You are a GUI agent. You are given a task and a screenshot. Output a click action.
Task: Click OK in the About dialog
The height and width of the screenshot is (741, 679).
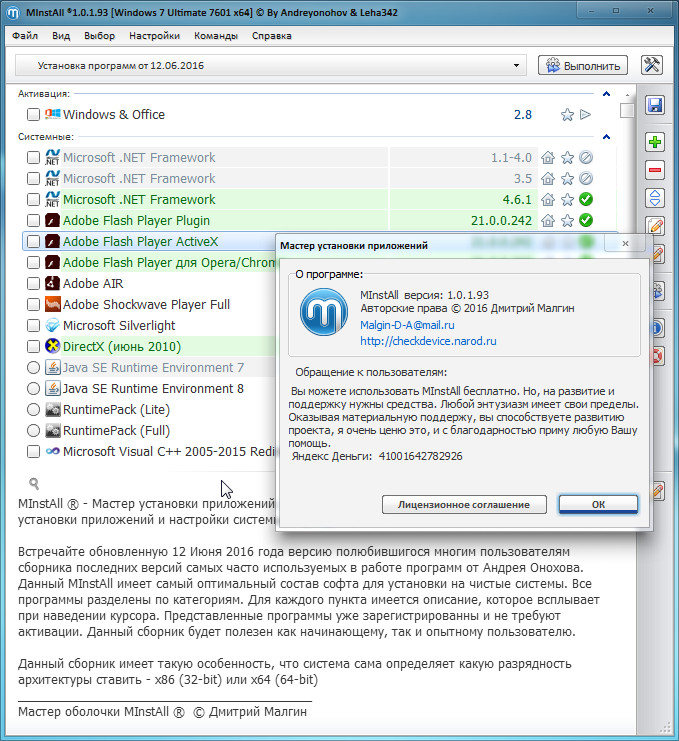point(598,504)
